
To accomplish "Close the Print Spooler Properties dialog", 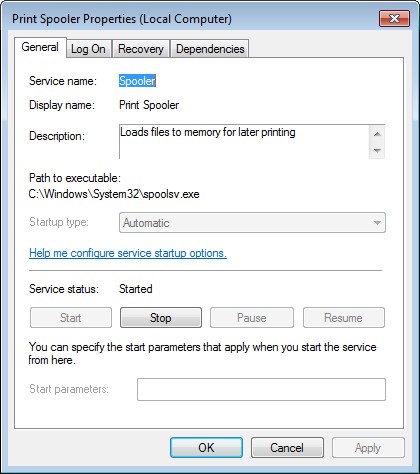I will 394,18.
